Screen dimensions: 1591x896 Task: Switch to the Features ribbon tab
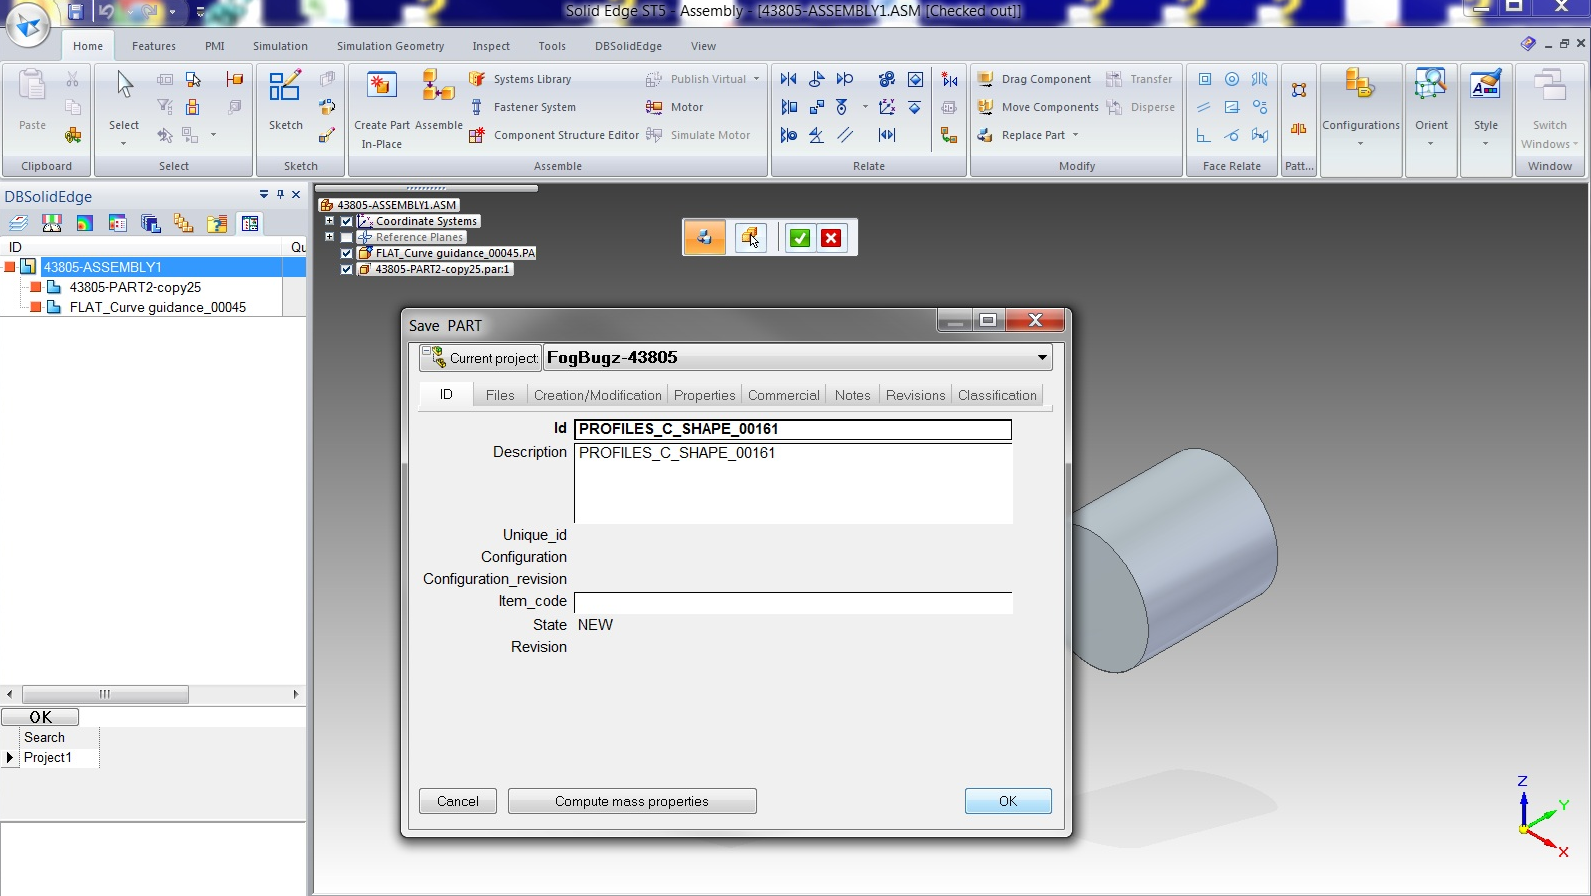click(154, 46)
